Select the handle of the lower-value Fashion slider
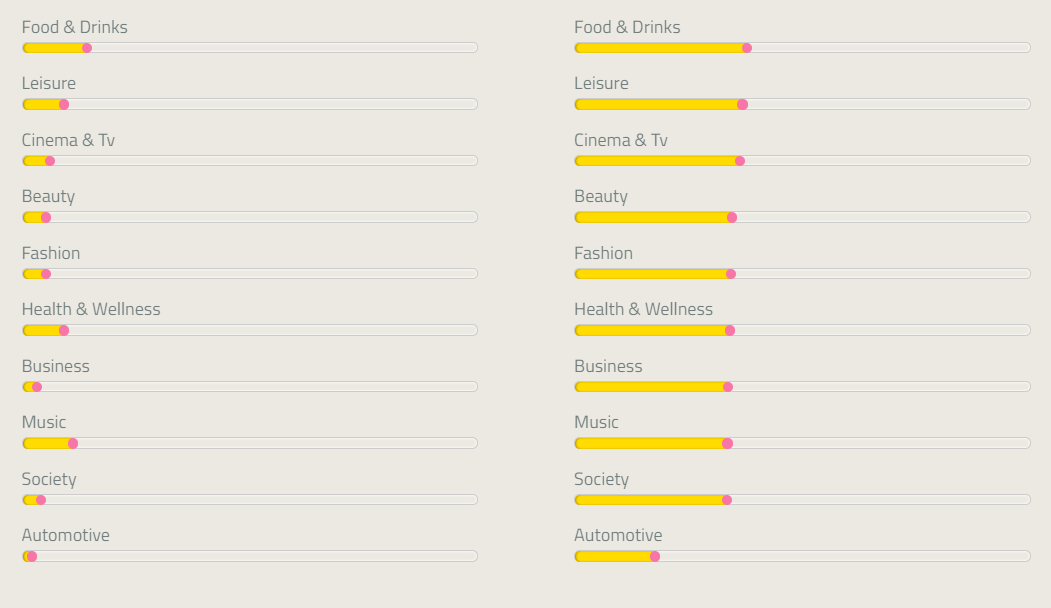The width and height of the screenshot is (1051, 608). pos(46,274)
